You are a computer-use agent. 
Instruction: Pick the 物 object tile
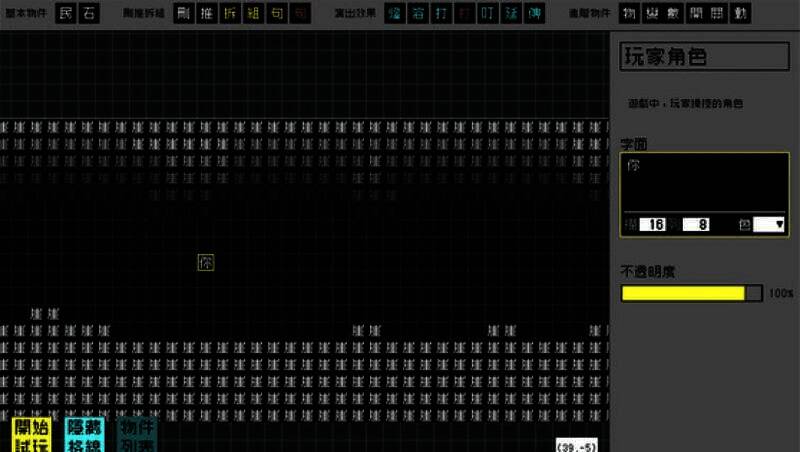pos(629,14)
